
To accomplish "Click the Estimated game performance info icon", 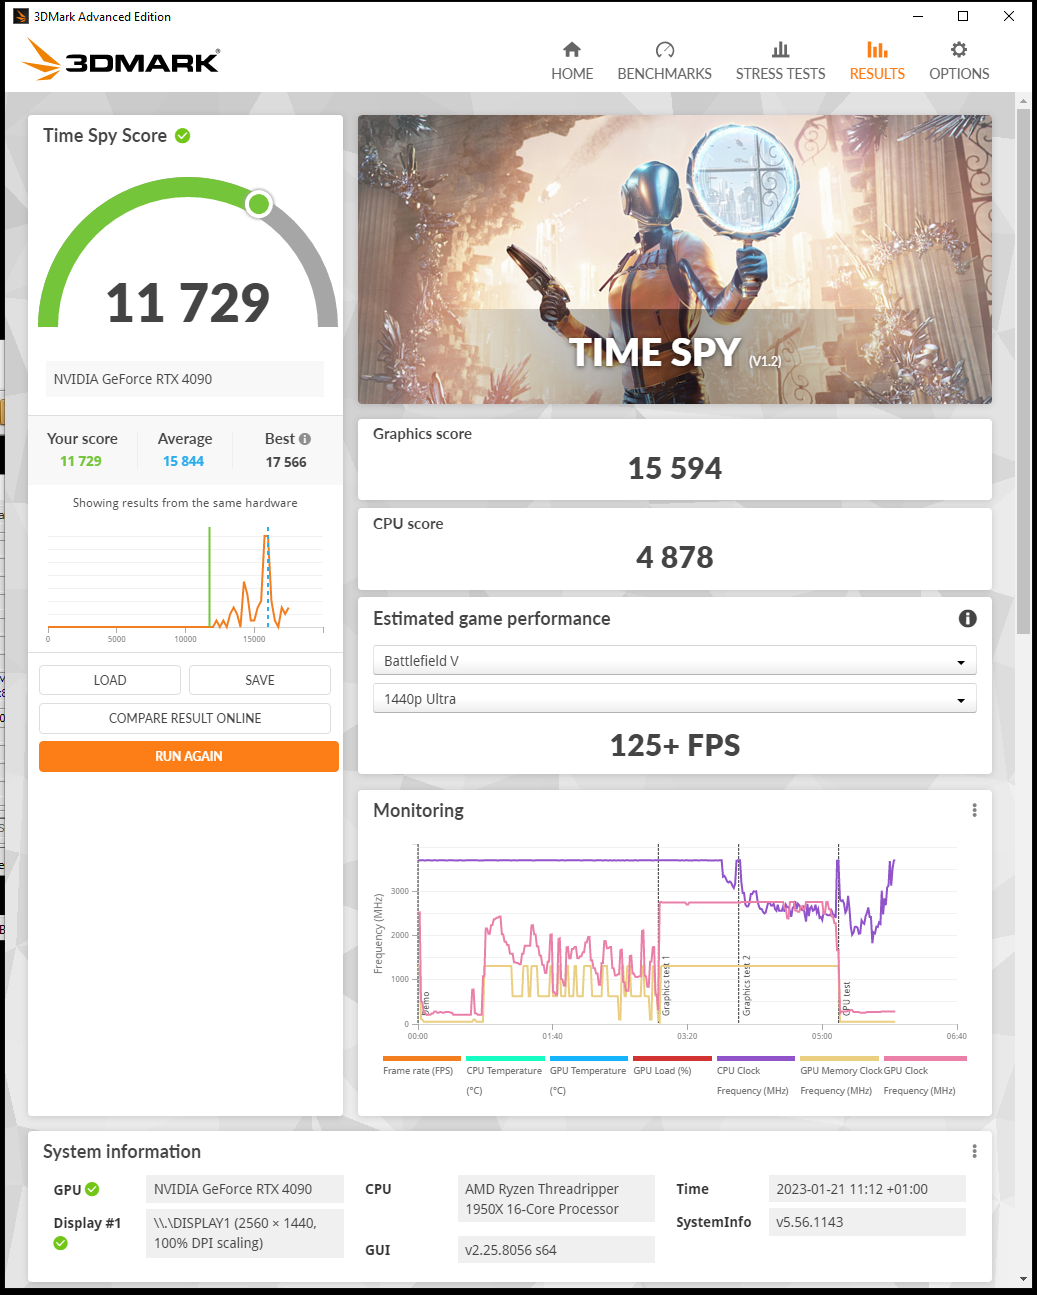I will click(x=967, y=618).
